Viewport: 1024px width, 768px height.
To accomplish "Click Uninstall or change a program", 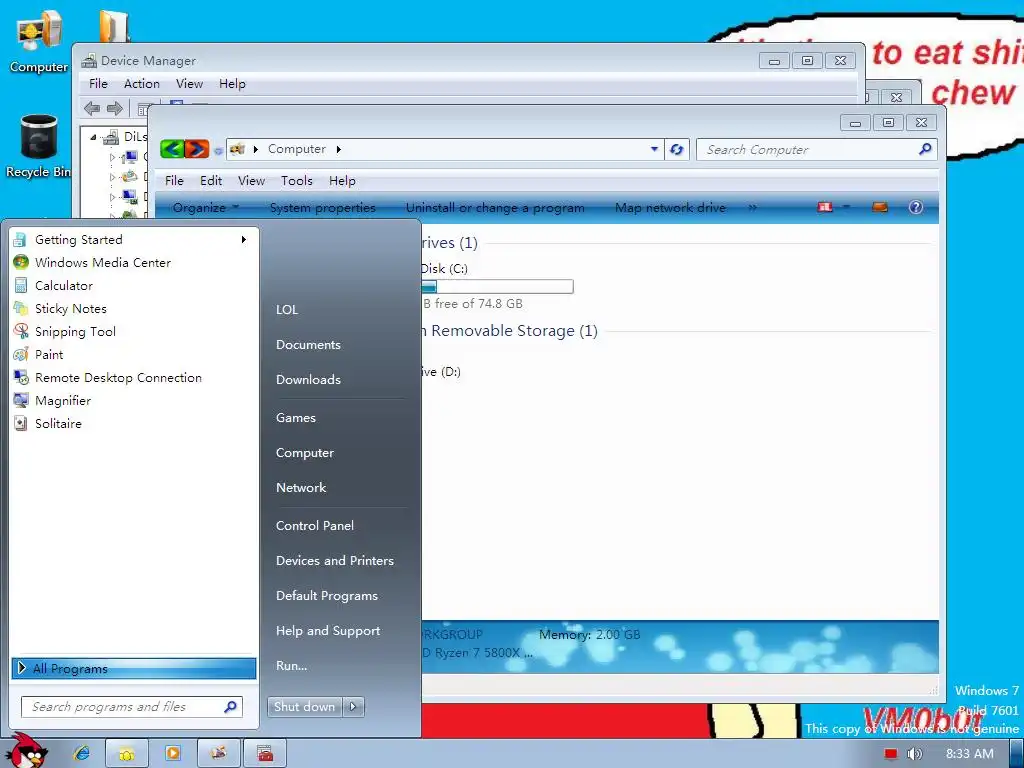I will click(x=495, y=208).
